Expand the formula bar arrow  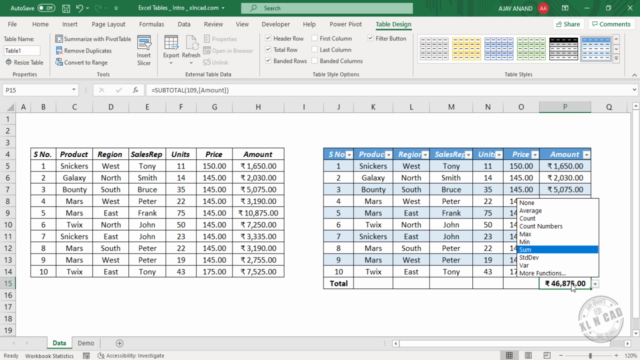coord(634,90)
